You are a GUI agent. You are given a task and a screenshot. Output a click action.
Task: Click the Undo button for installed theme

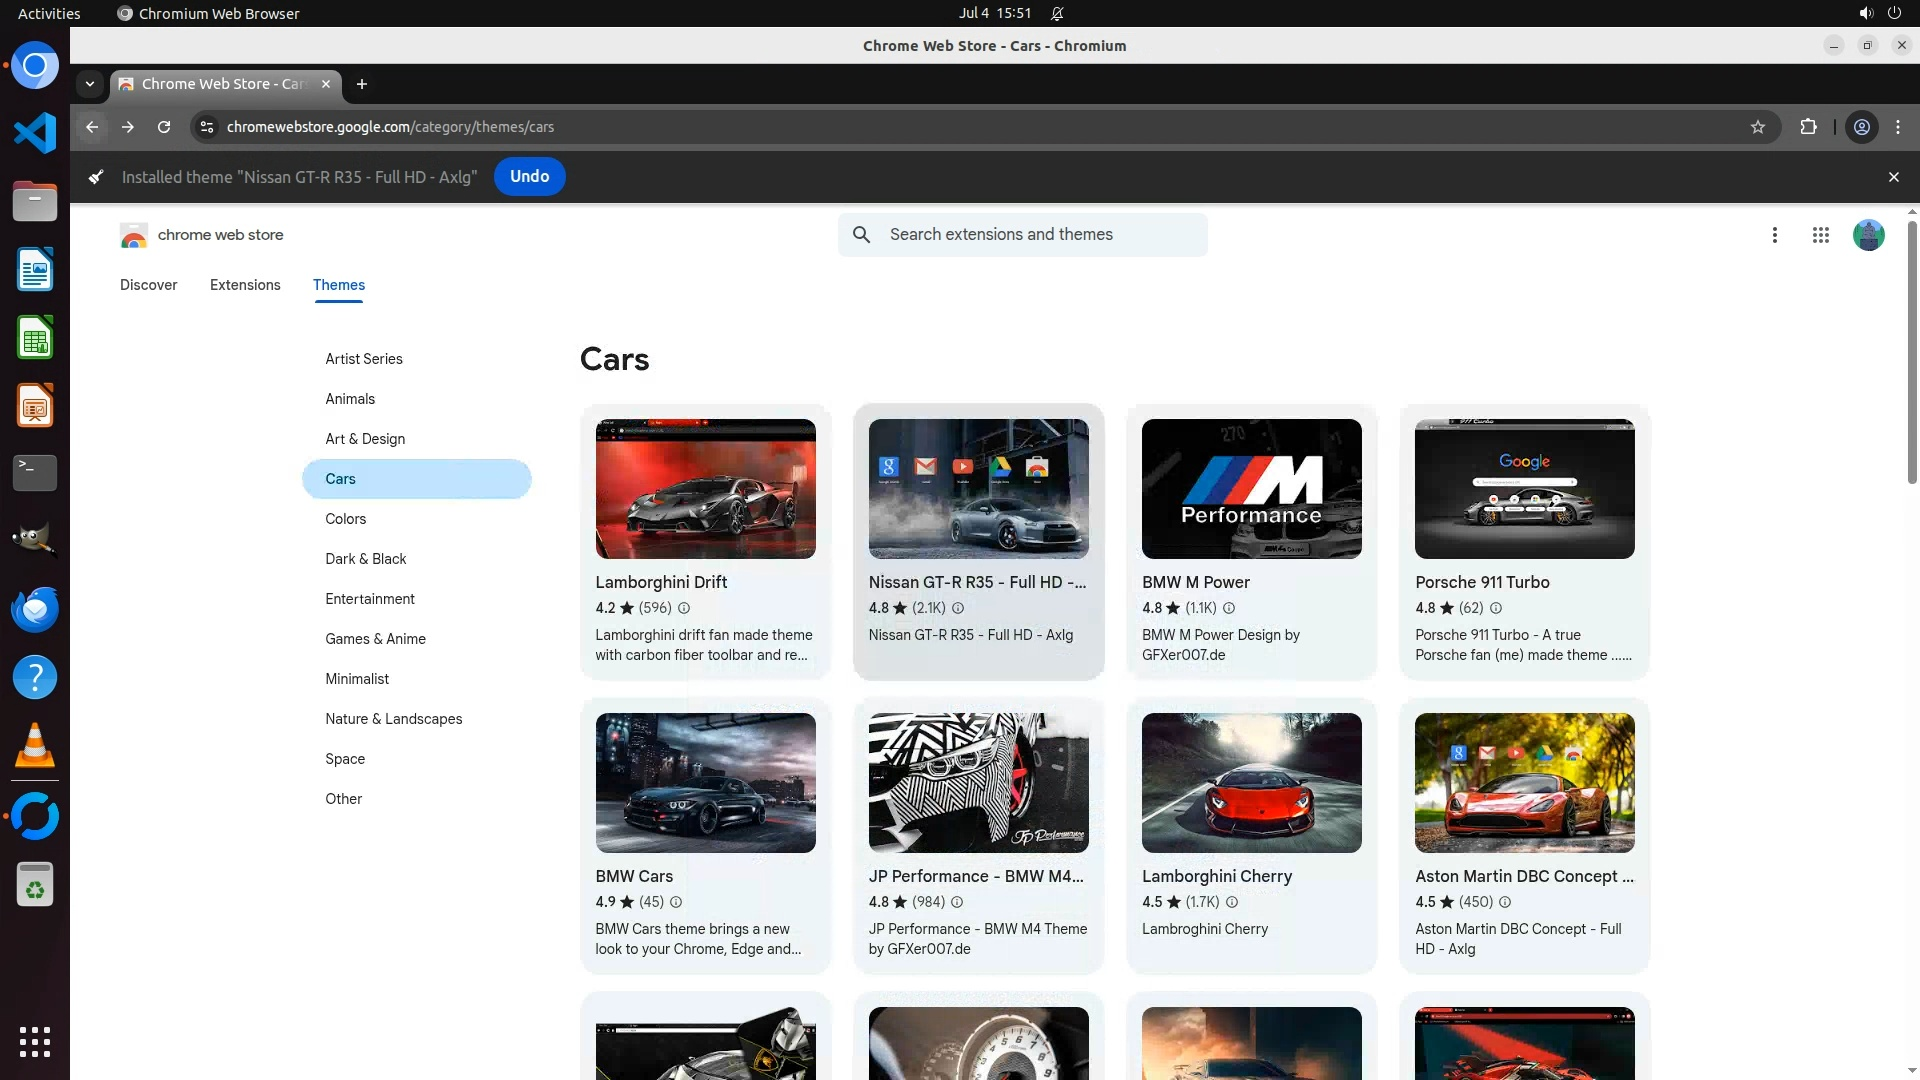click(529, 176)
